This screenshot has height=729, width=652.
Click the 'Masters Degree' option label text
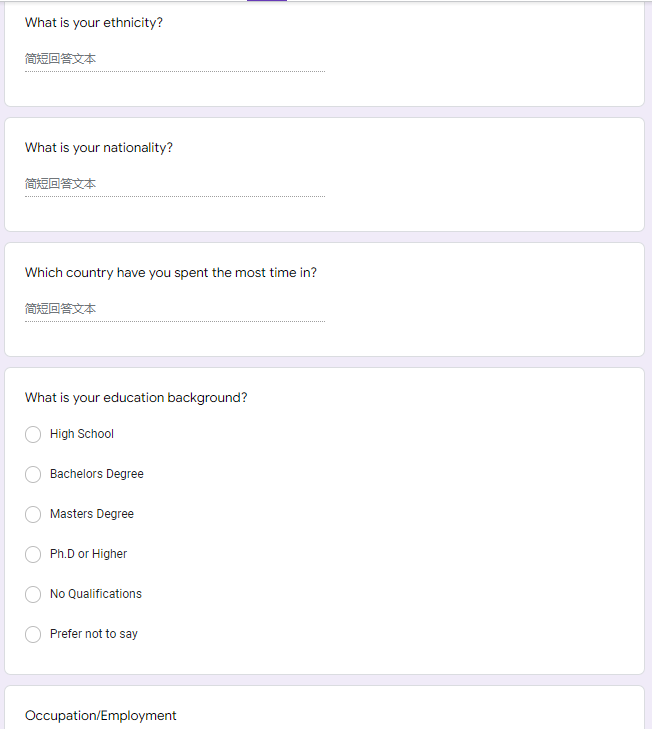pos(92,514)
